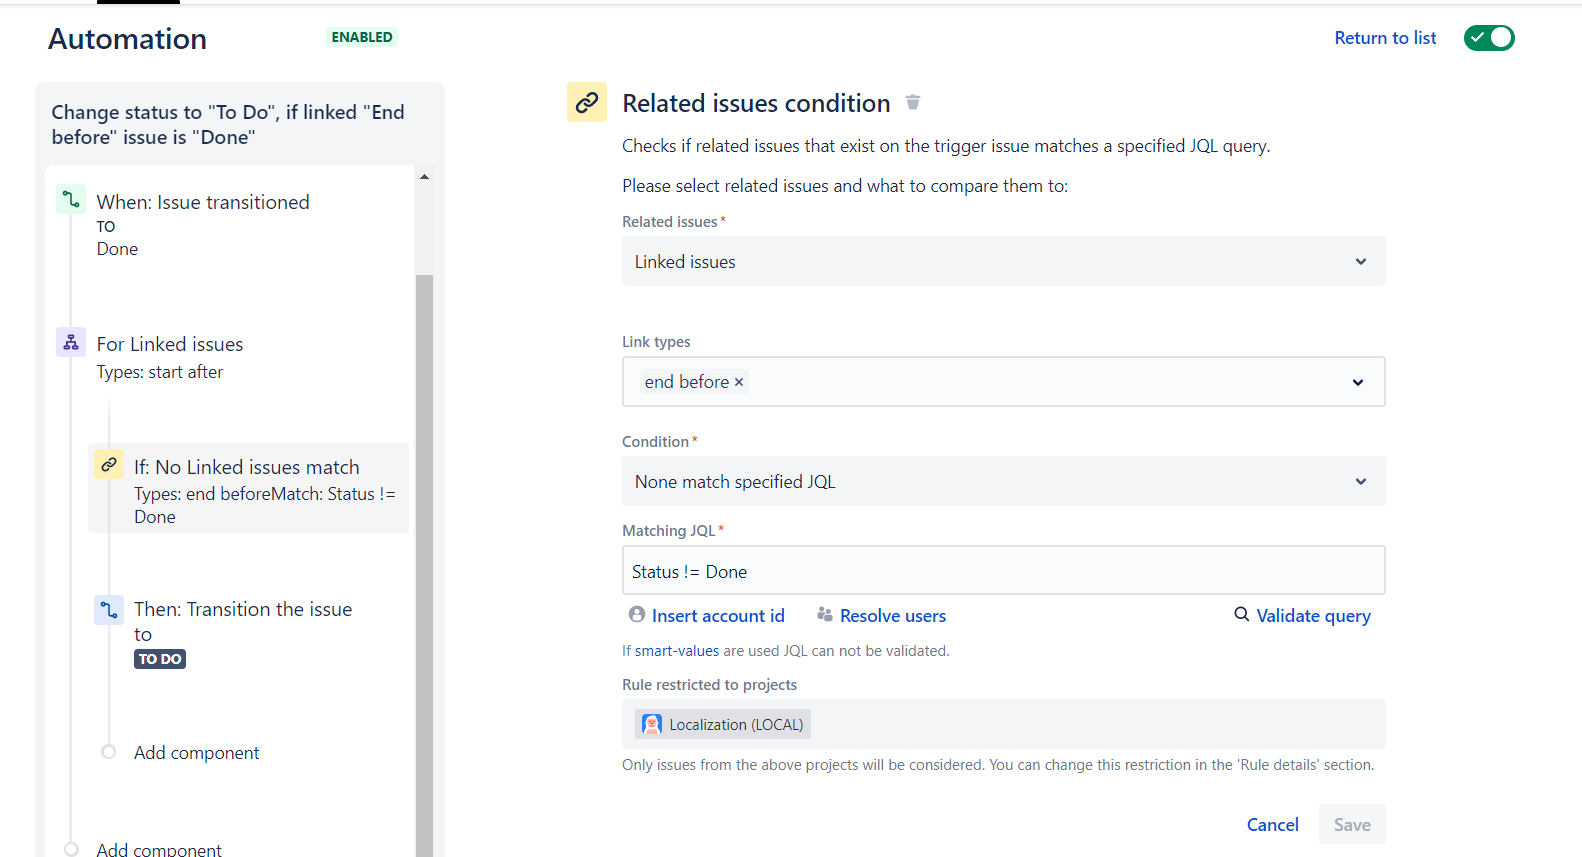Image resolution: width=1582 pixels, height=857 pixels.
Task: Open the Condition dropdown
Action: click(1003, 481)
